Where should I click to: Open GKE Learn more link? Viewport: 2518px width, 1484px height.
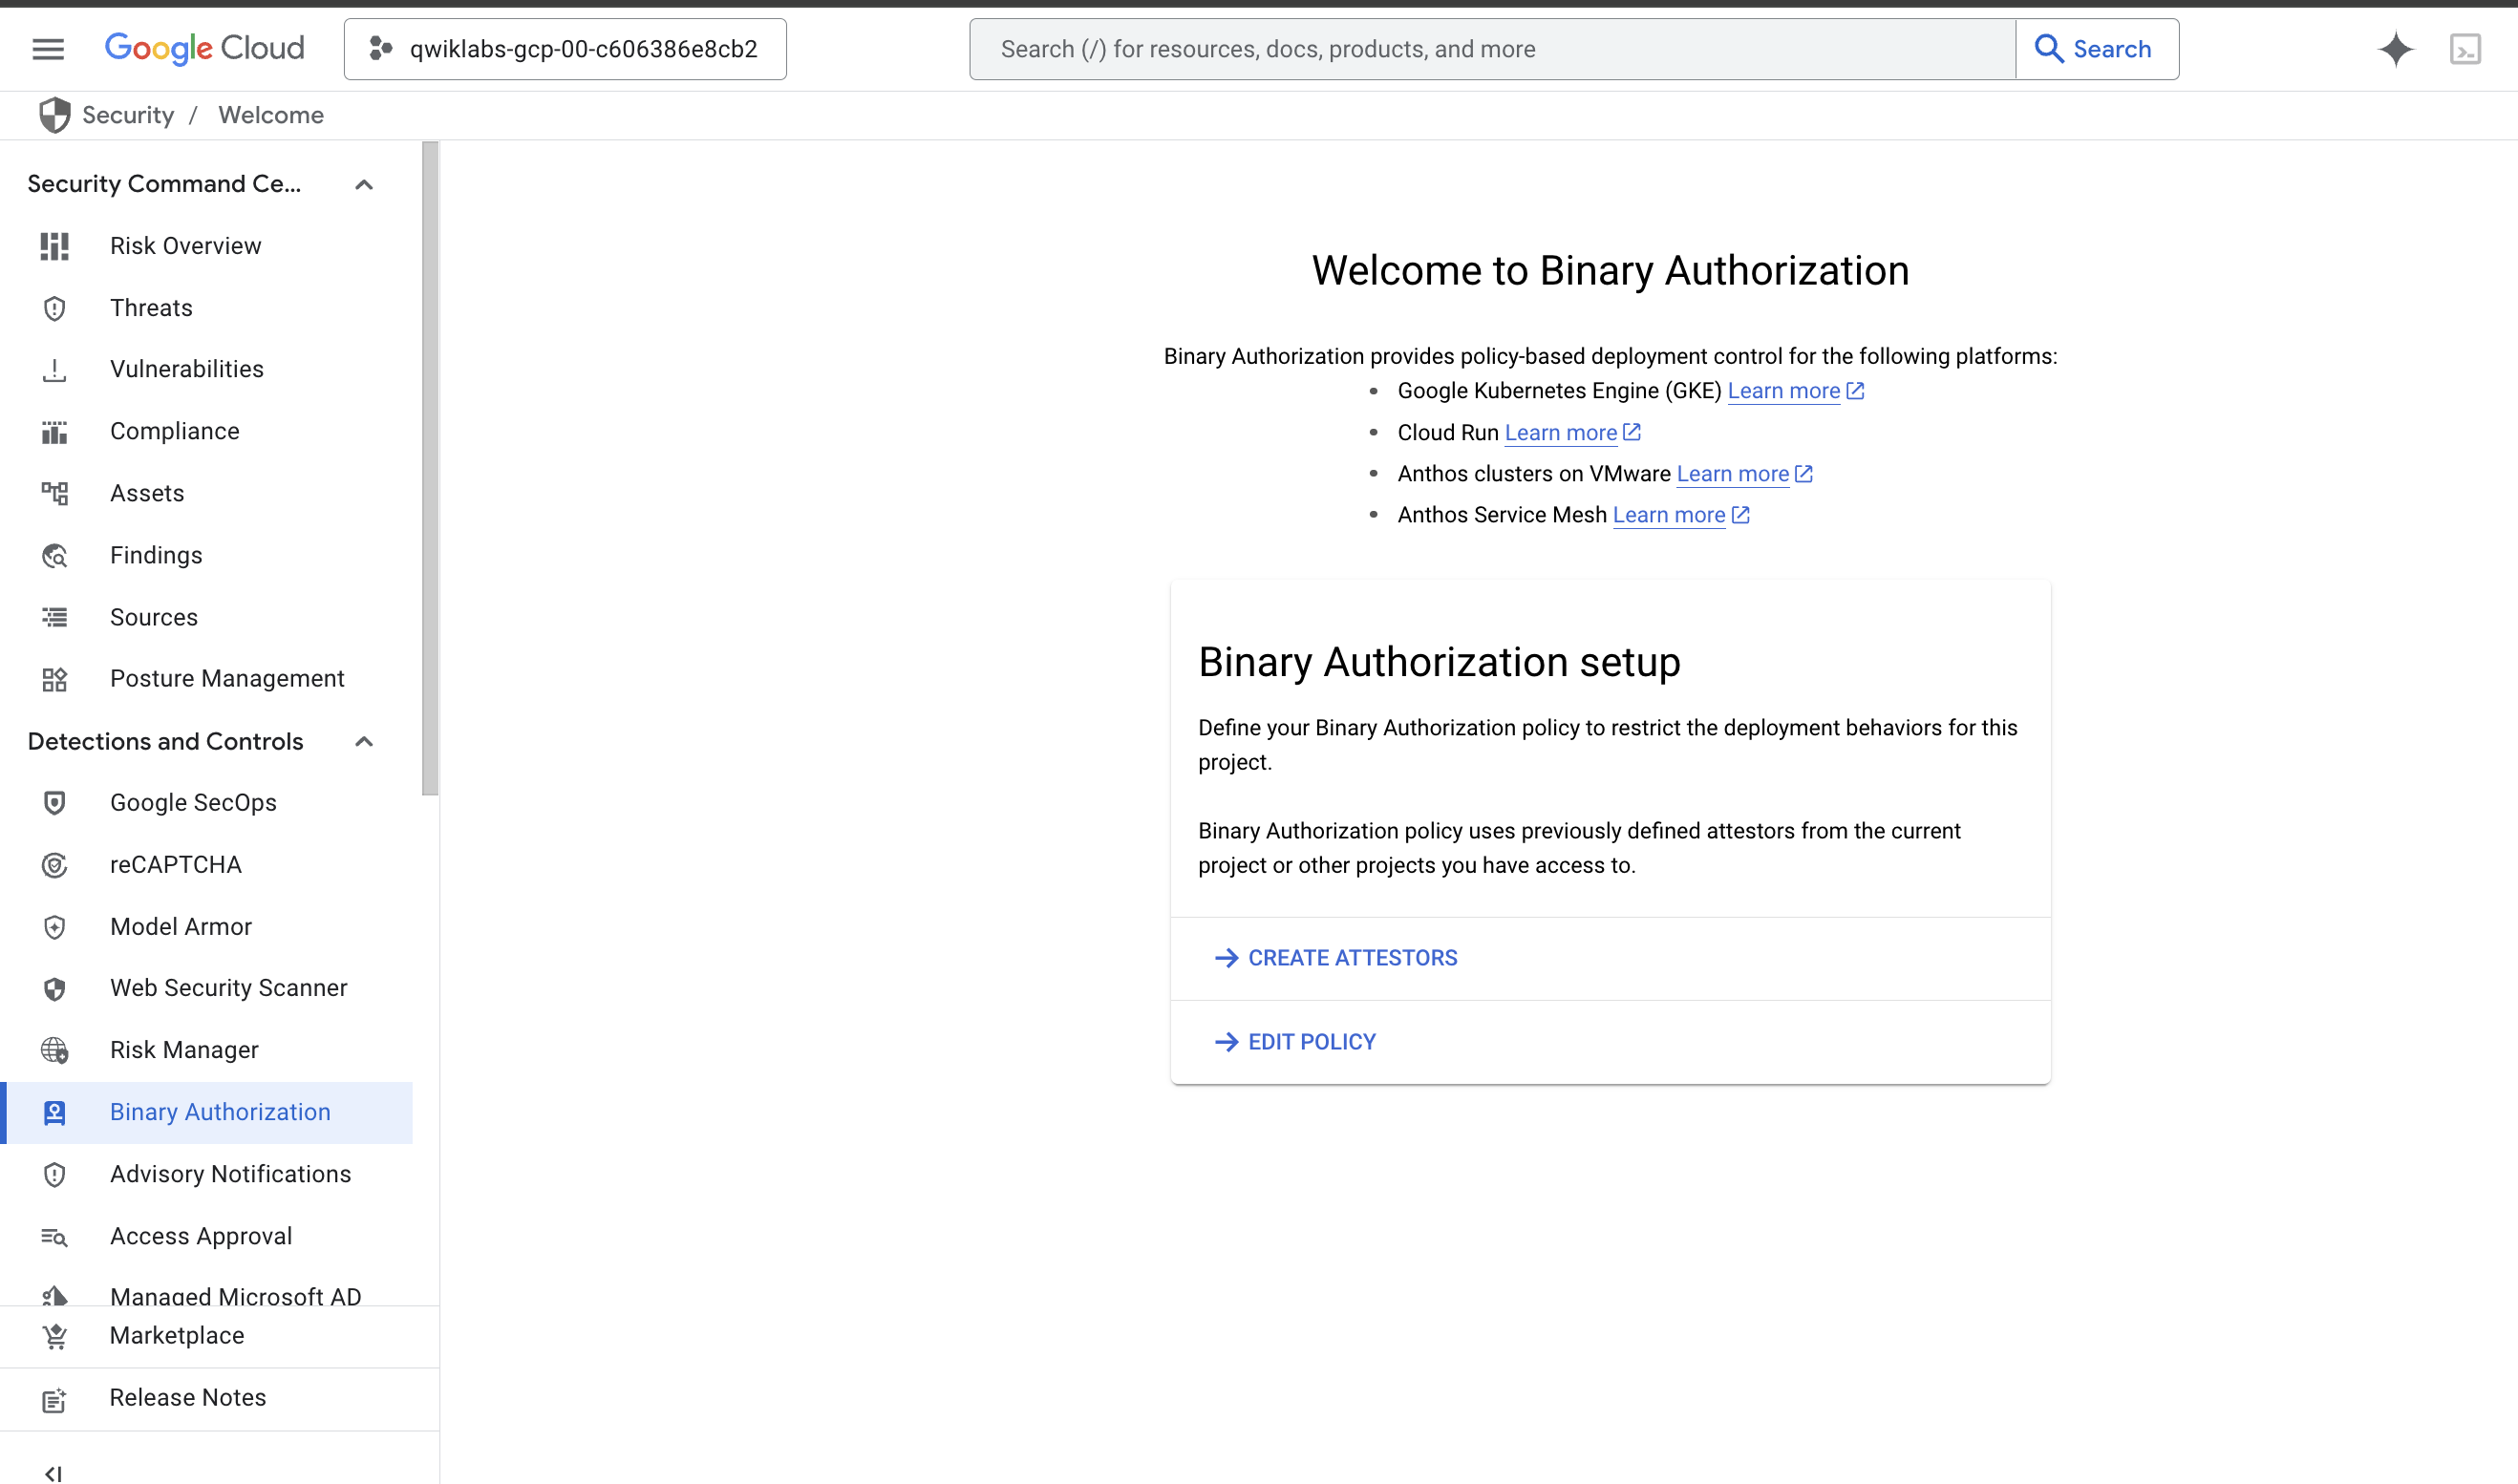(x=1795, y=391)
